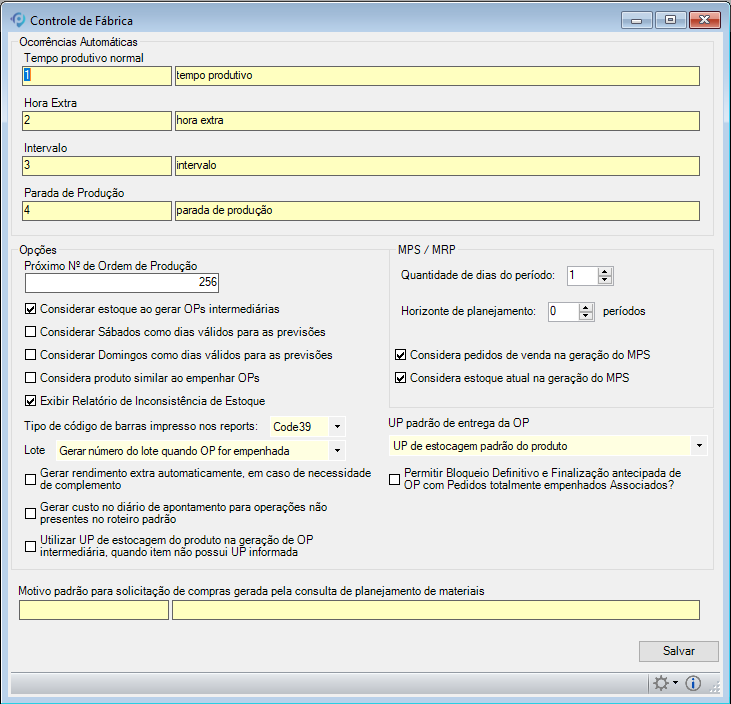The width and height of the screenshot is (731, 704).
Task: Increase Horizonte de planejamento using up arrow
Action: (587, 307)
